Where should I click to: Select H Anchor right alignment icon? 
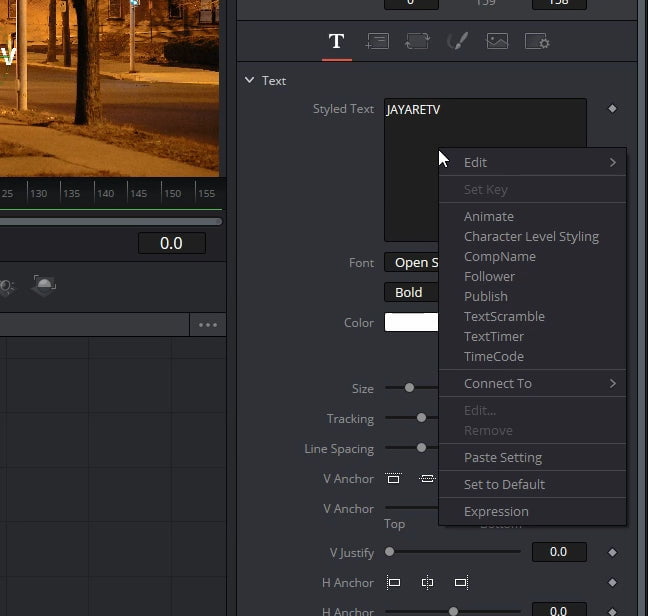point(461,583)
